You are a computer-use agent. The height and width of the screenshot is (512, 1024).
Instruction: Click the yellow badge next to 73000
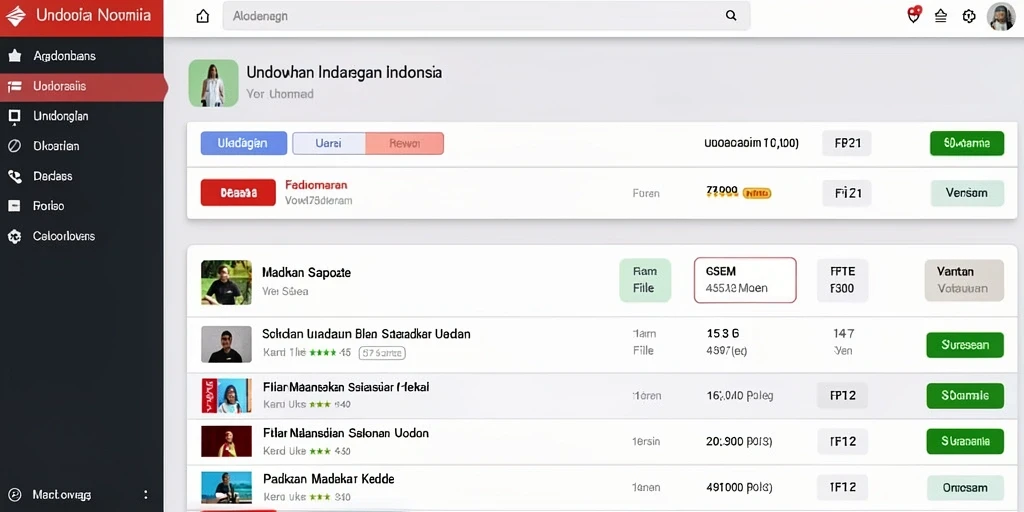coord(758,193)
